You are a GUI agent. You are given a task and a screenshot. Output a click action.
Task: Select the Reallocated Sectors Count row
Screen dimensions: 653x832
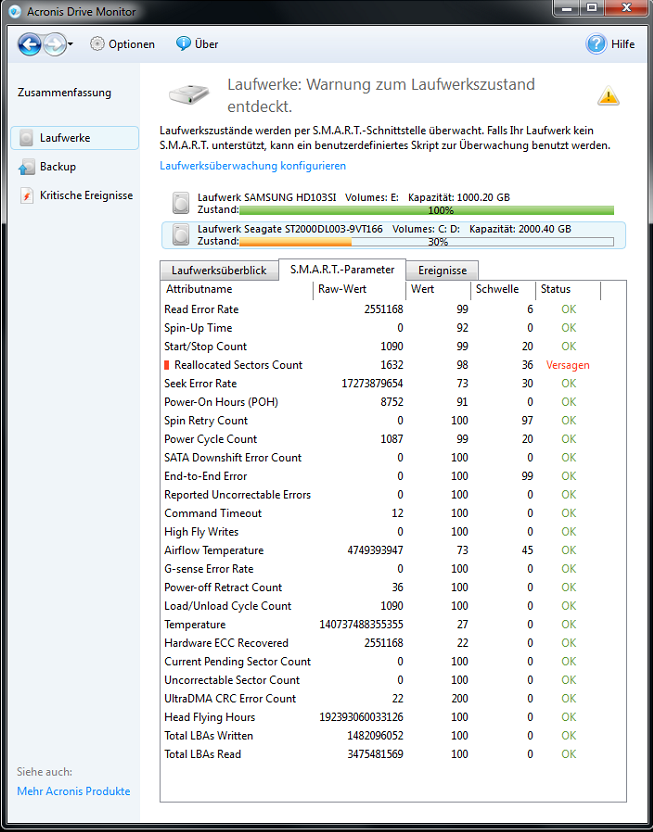(x=393, y=365)
